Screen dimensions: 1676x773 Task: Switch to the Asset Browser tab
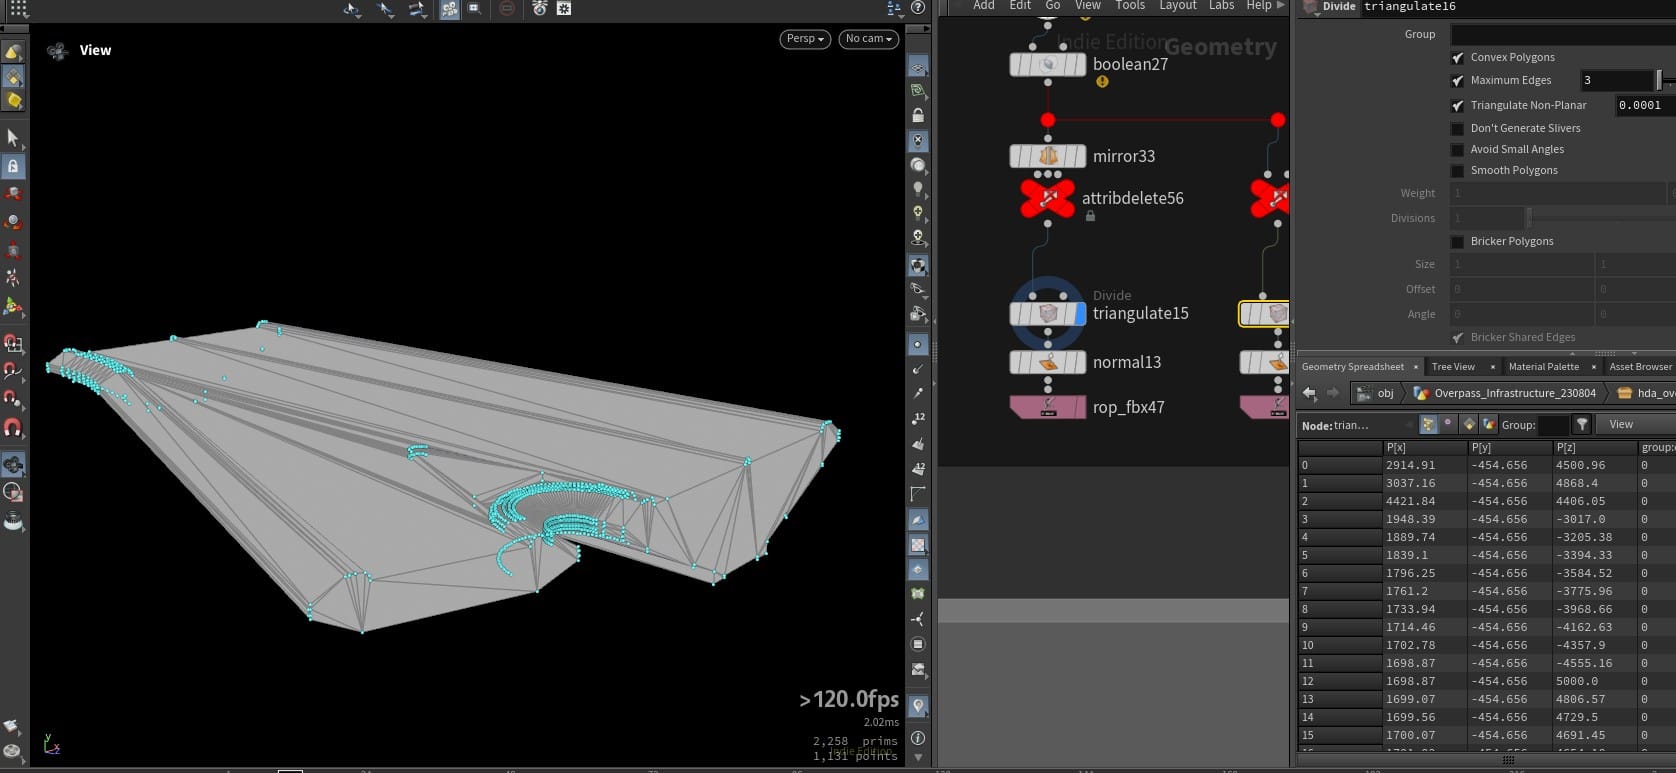point(1640,367)
